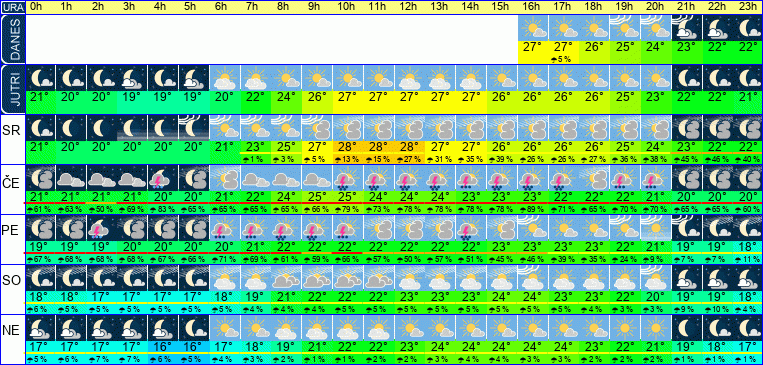Click the SO 10h overcast cloud icon
The width and height of the screenshot is (763, 365).
(348, 278)
